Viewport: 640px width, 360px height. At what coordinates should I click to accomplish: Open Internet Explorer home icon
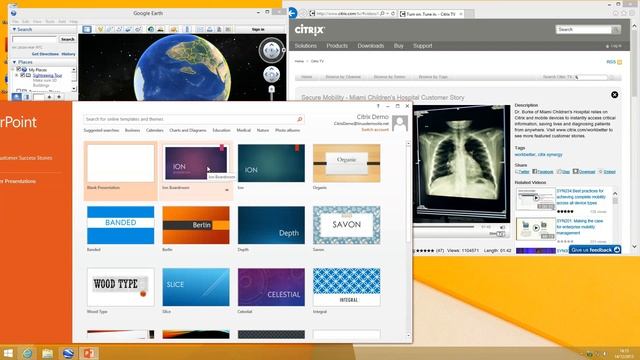[616, 13]
